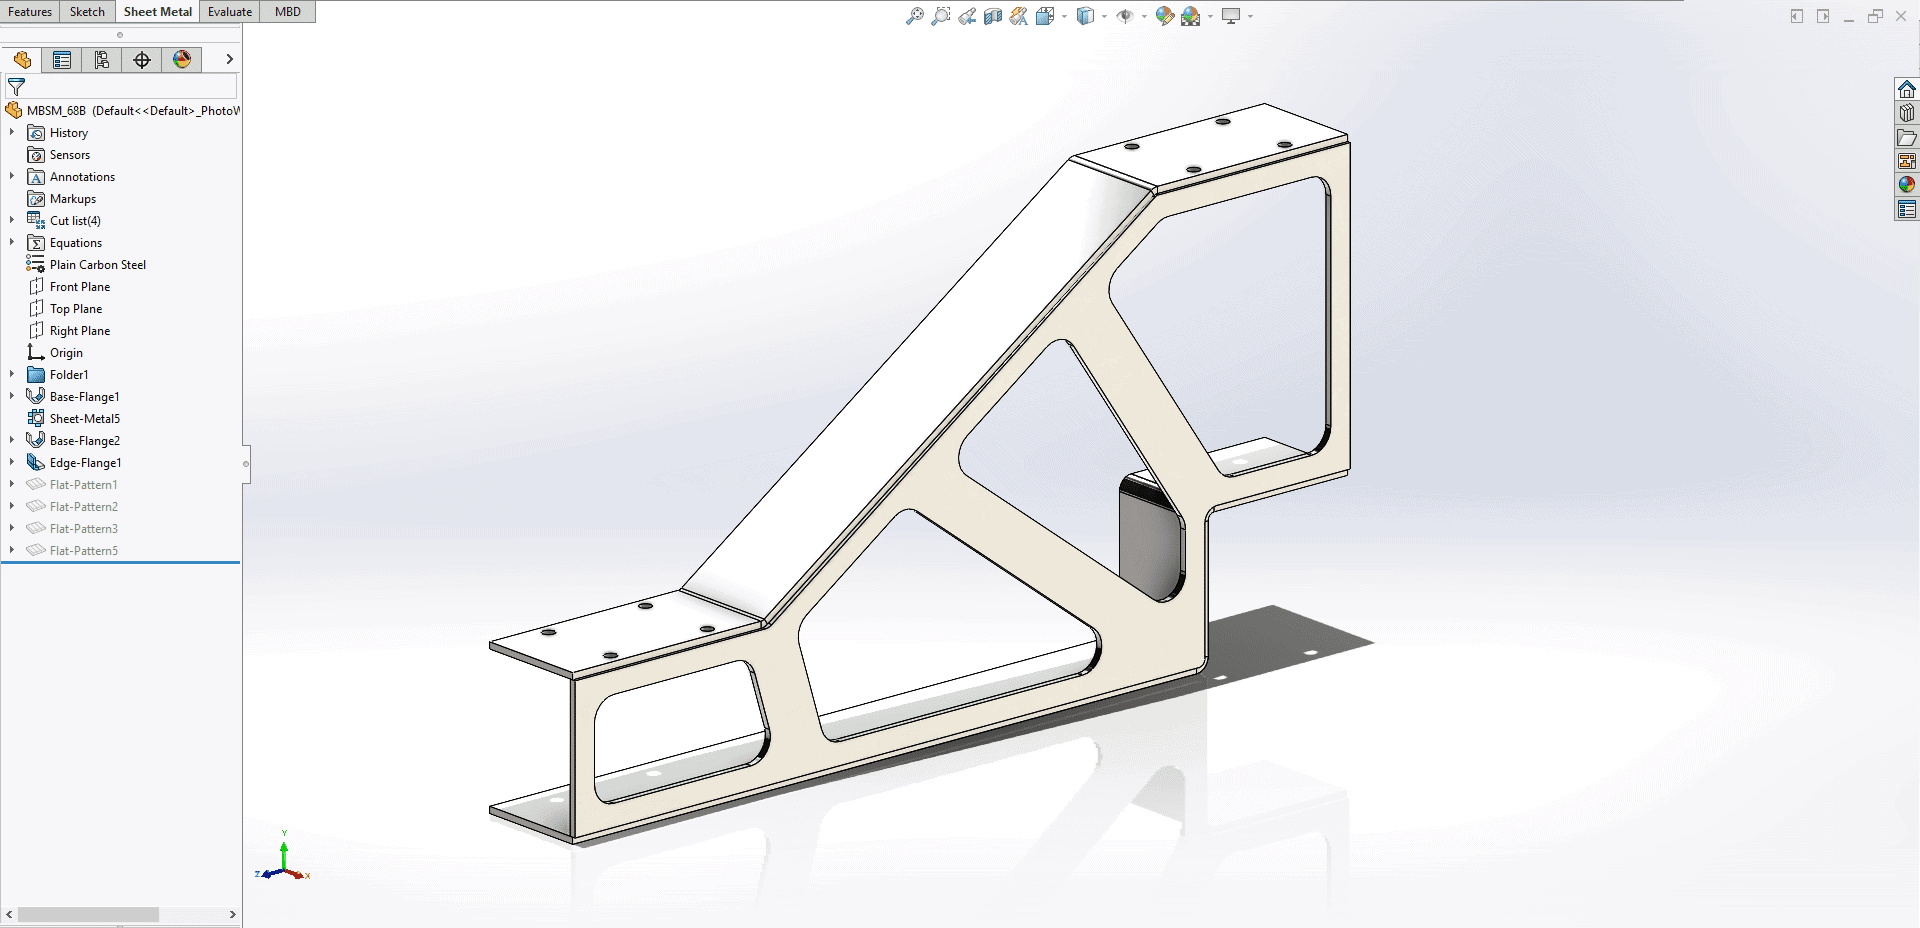Click the tile-left document window icon
1920x928 pixels.
point(1797,16)
